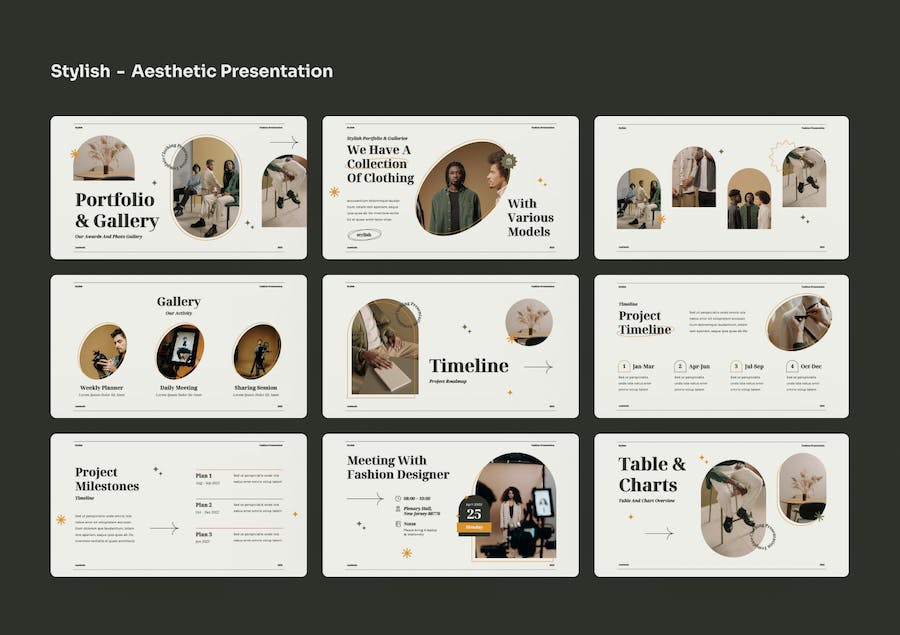Click the arrow icon on the Project Milestones slide
The height and width of the screenshot is (635, 900).
pyautogui.click(x=164, y=527)
